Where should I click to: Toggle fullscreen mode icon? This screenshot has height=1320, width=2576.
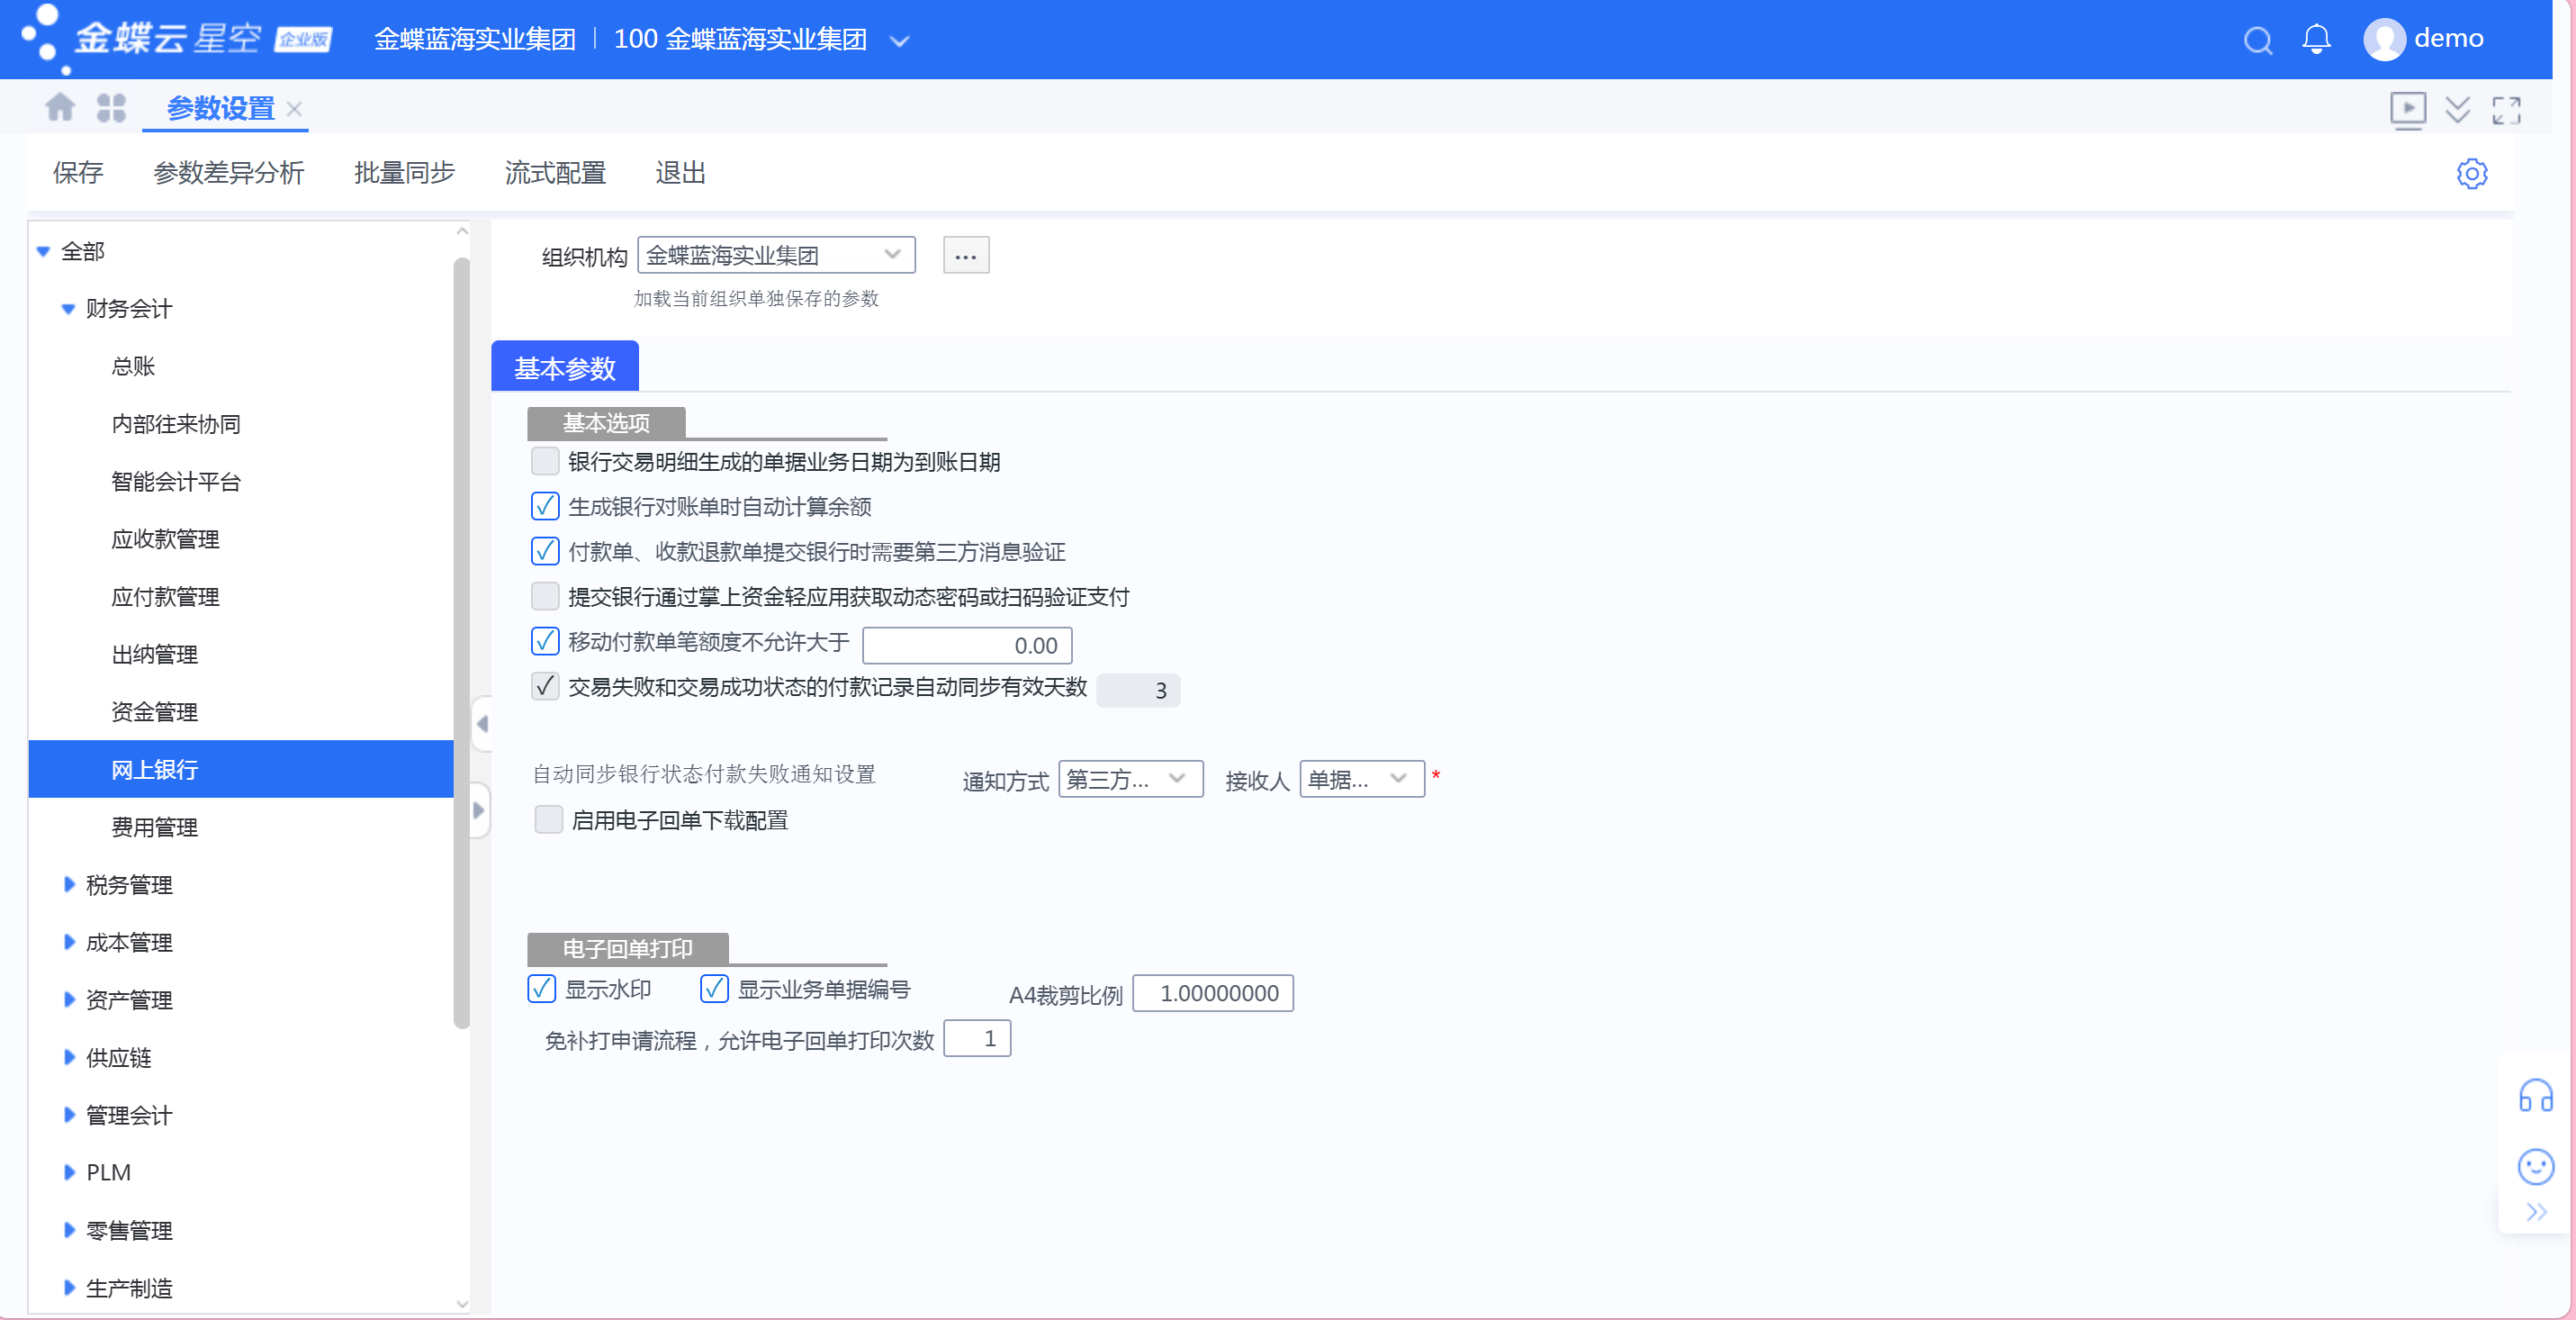coord(2506,110)
